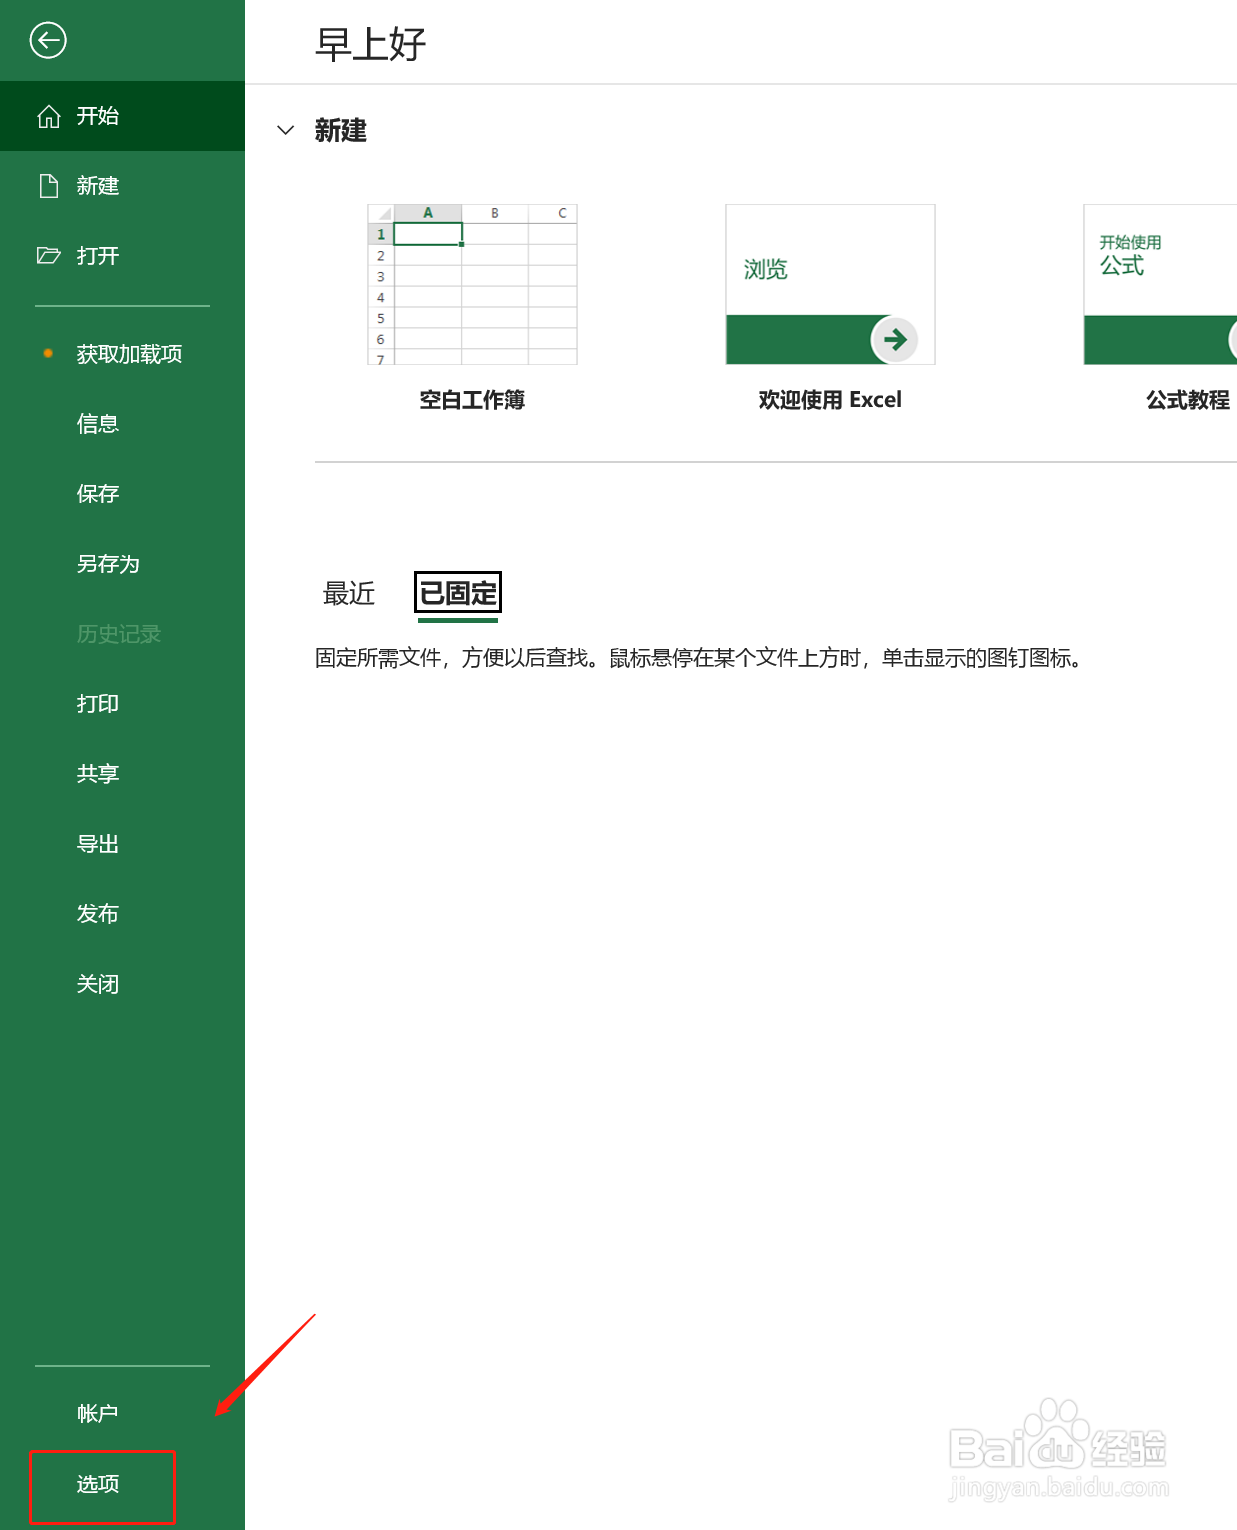Open the 公式教程 template thumbnail
1237x1530 pixels.
[1160, 285]
